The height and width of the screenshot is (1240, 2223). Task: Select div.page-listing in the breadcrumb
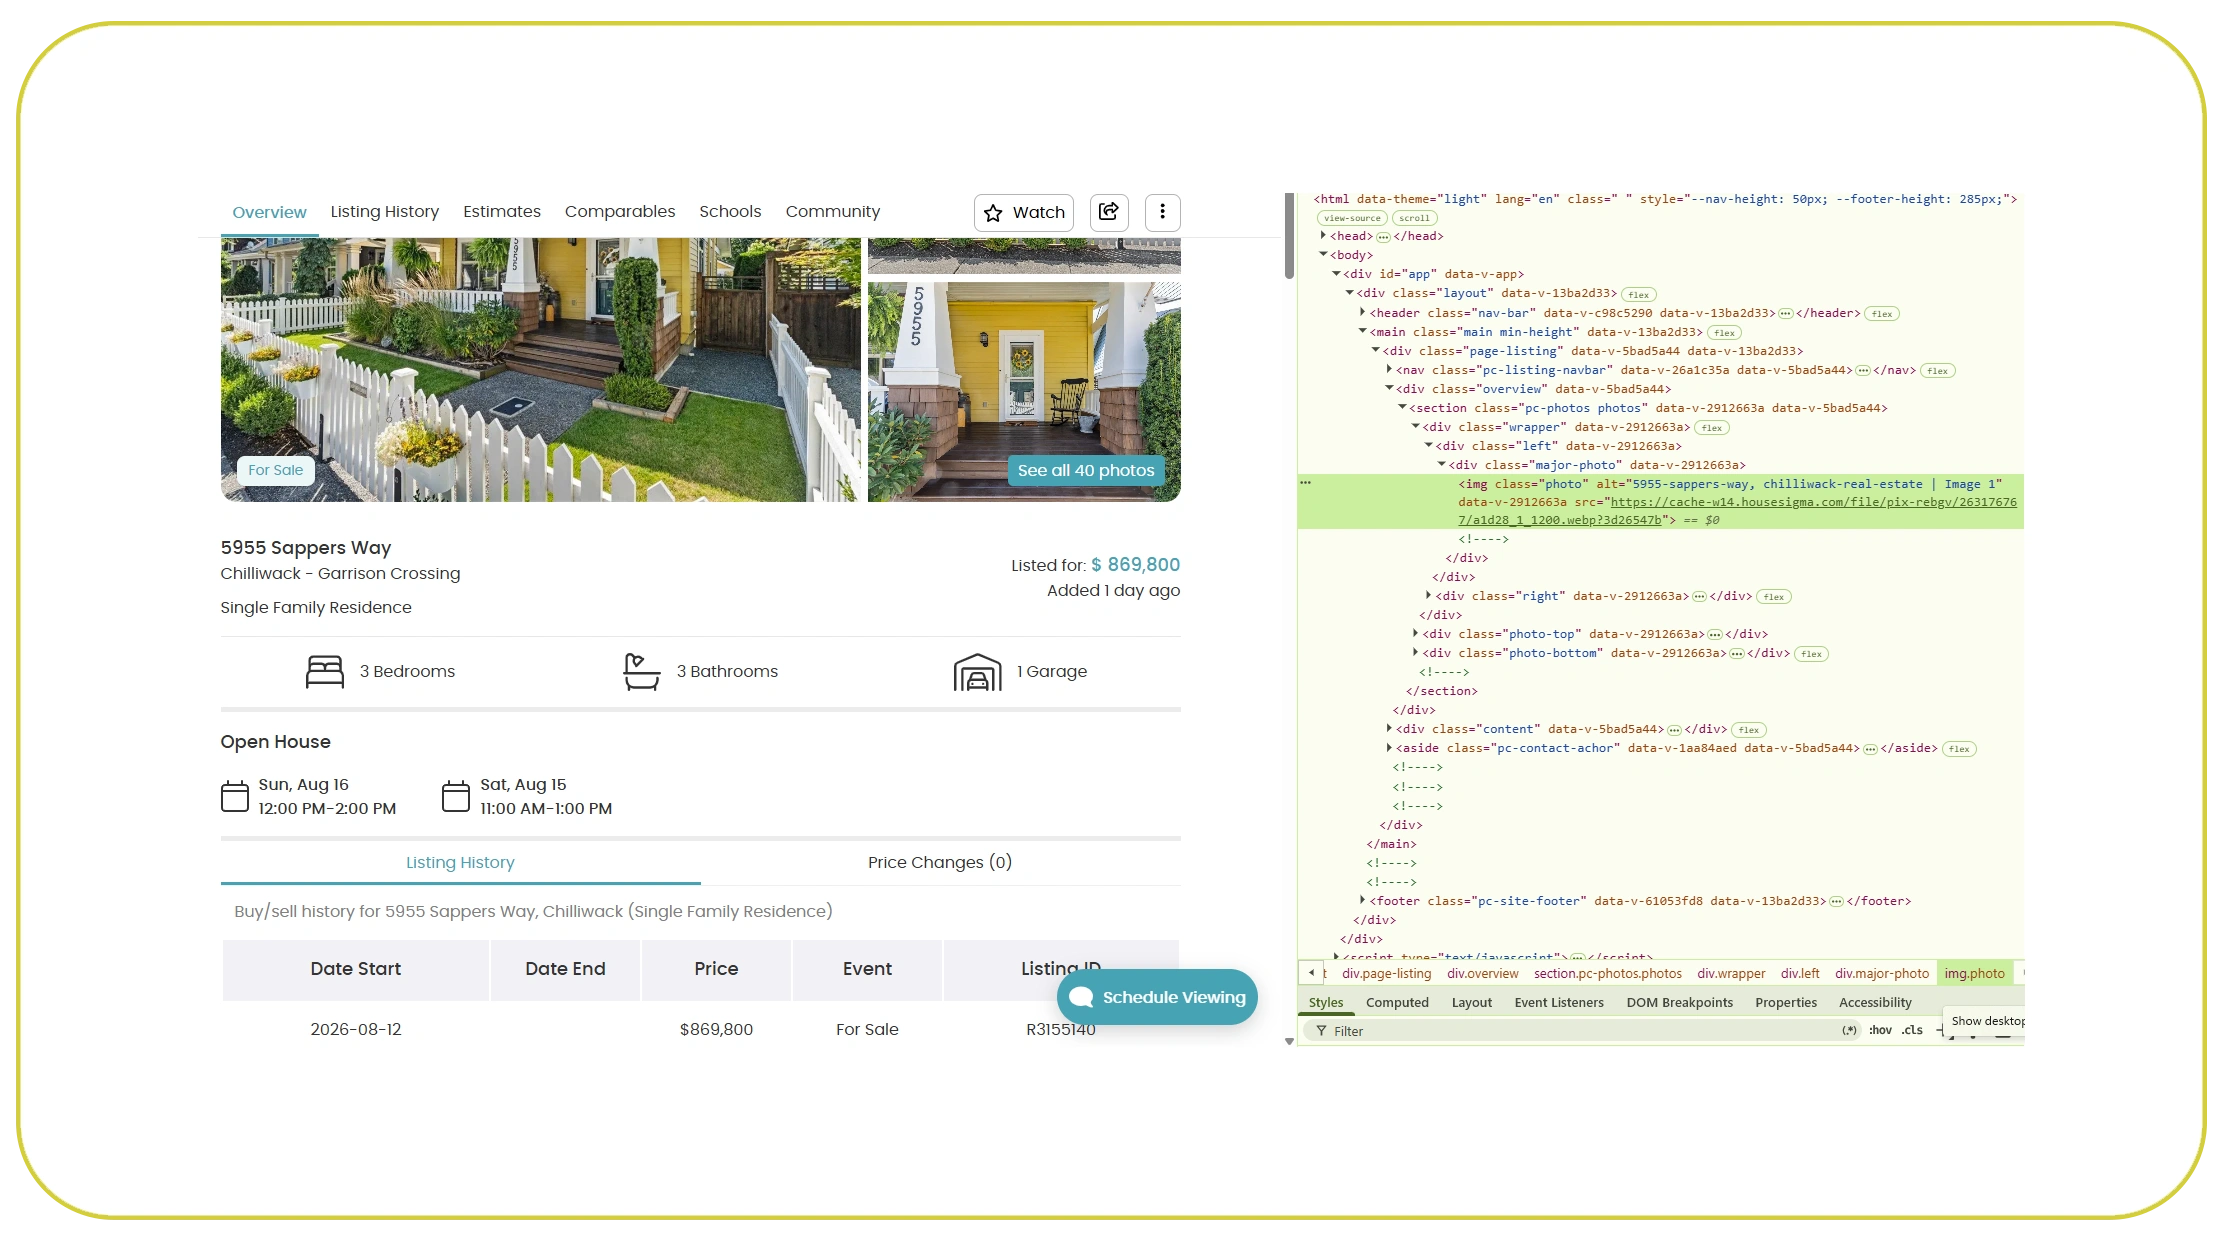tap(1386, 974)
